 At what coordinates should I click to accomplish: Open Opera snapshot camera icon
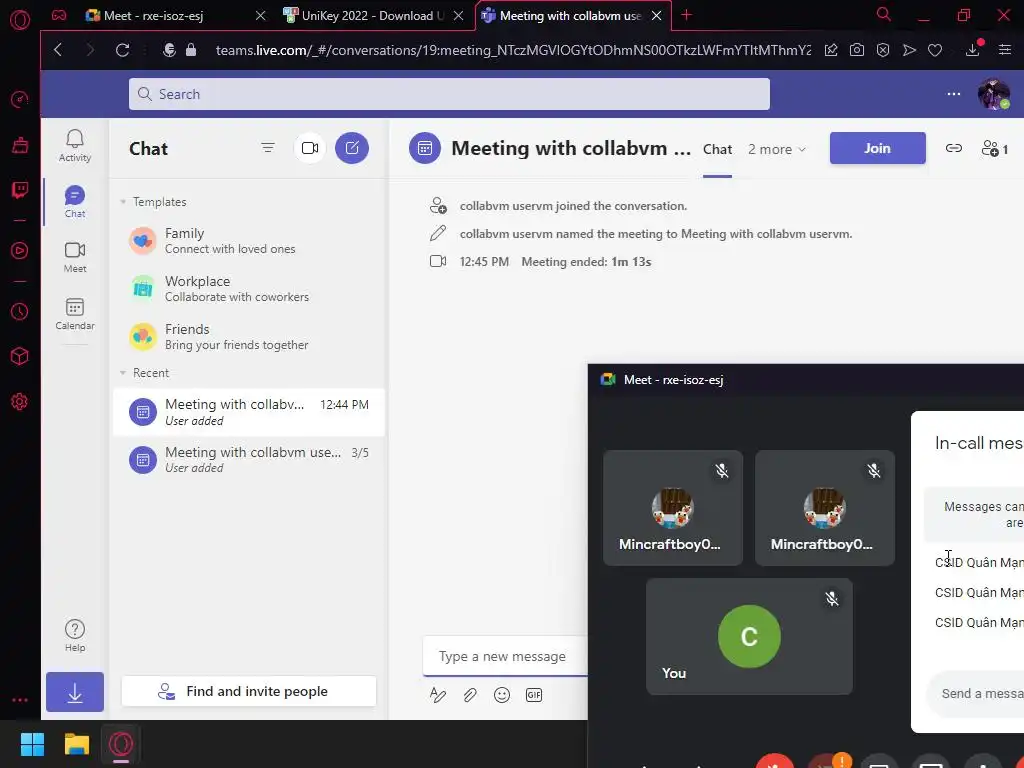click(x=857, y=50)
